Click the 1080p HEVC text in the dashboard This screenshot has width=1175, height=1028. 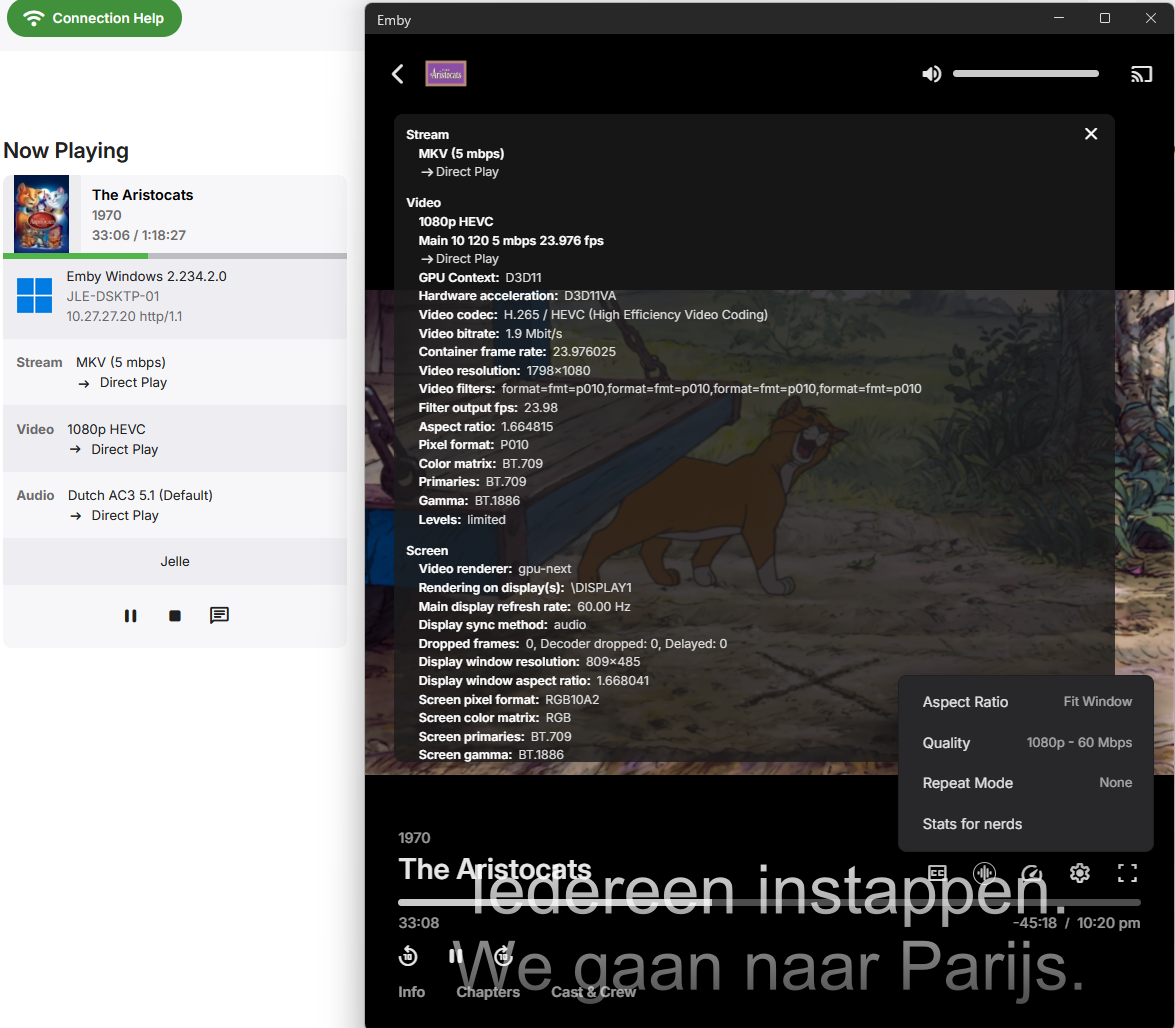[106, 429]
